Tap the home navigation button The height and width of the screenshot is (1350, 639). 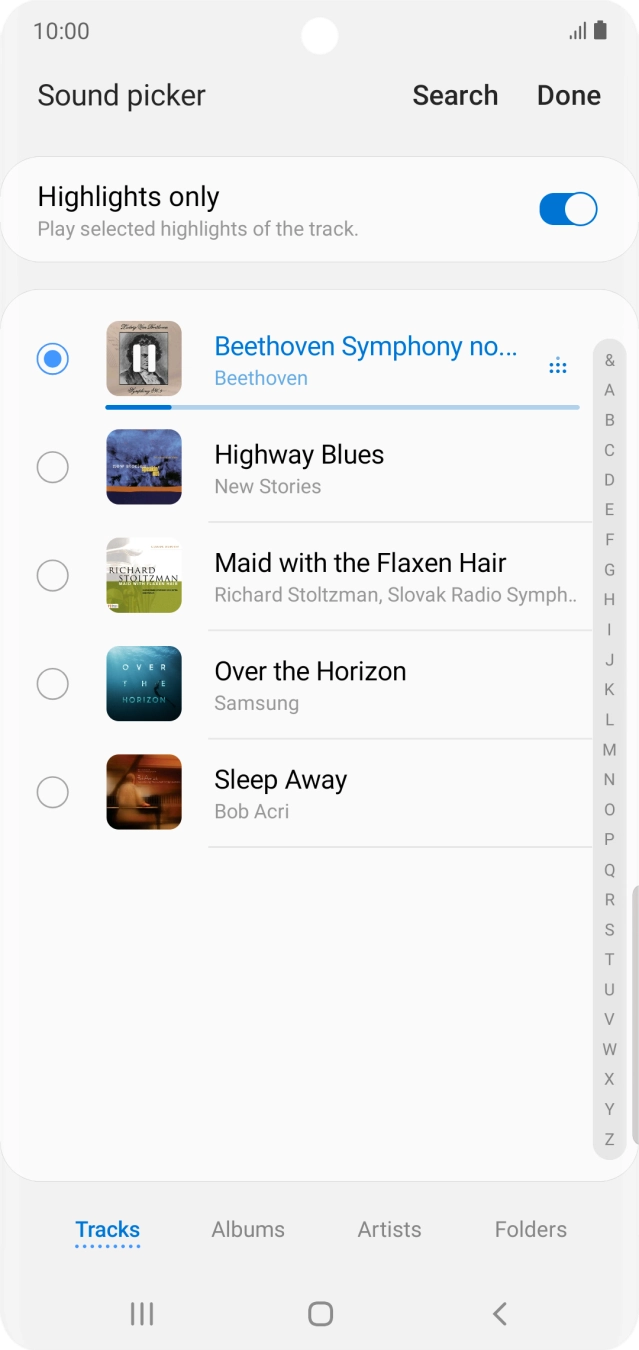[x=320, y=1313]
